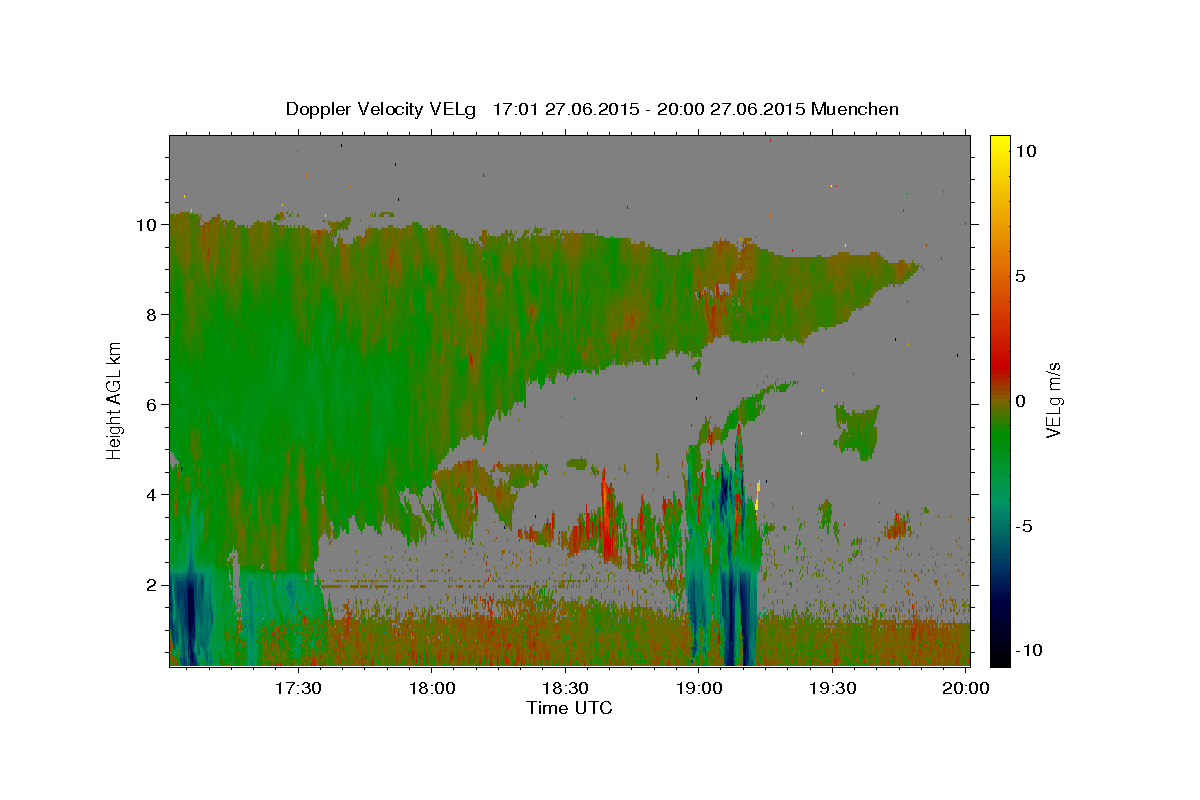Click the '17:30' time tick label

(x=297, y=688)
